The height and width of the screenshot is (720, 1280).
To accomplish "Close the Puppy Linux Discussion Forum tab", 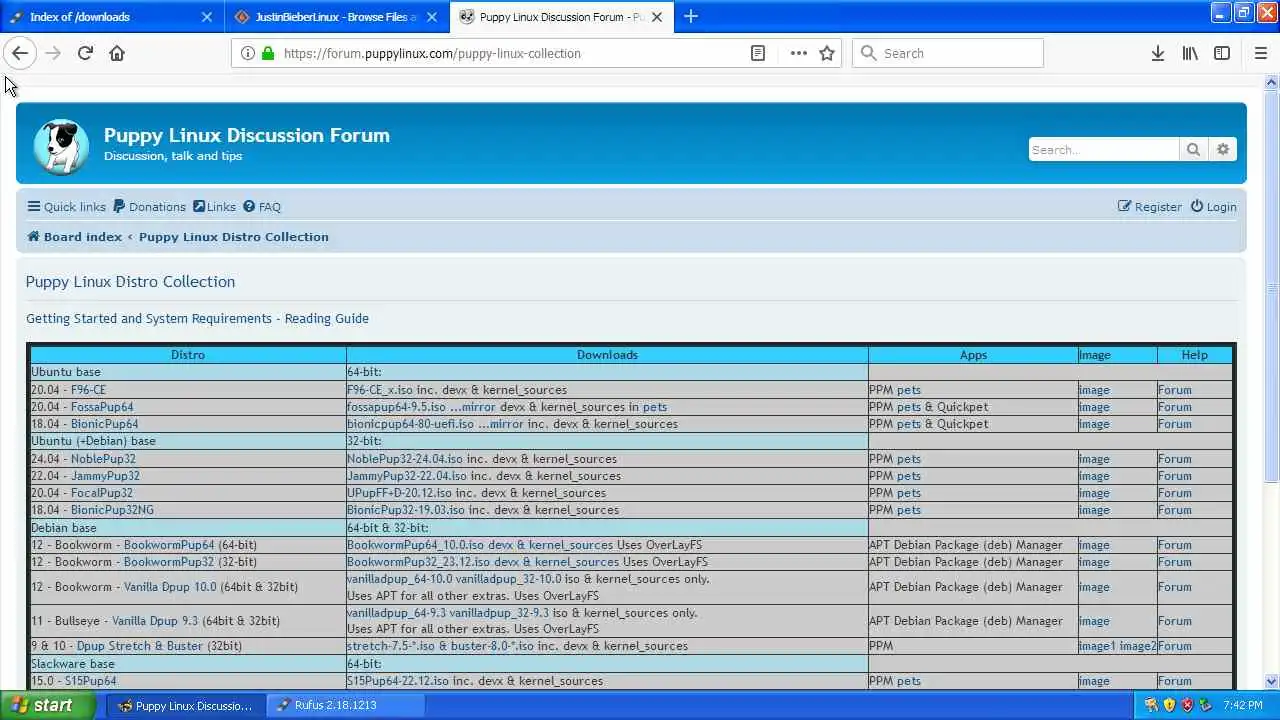I will pos(657,17).
